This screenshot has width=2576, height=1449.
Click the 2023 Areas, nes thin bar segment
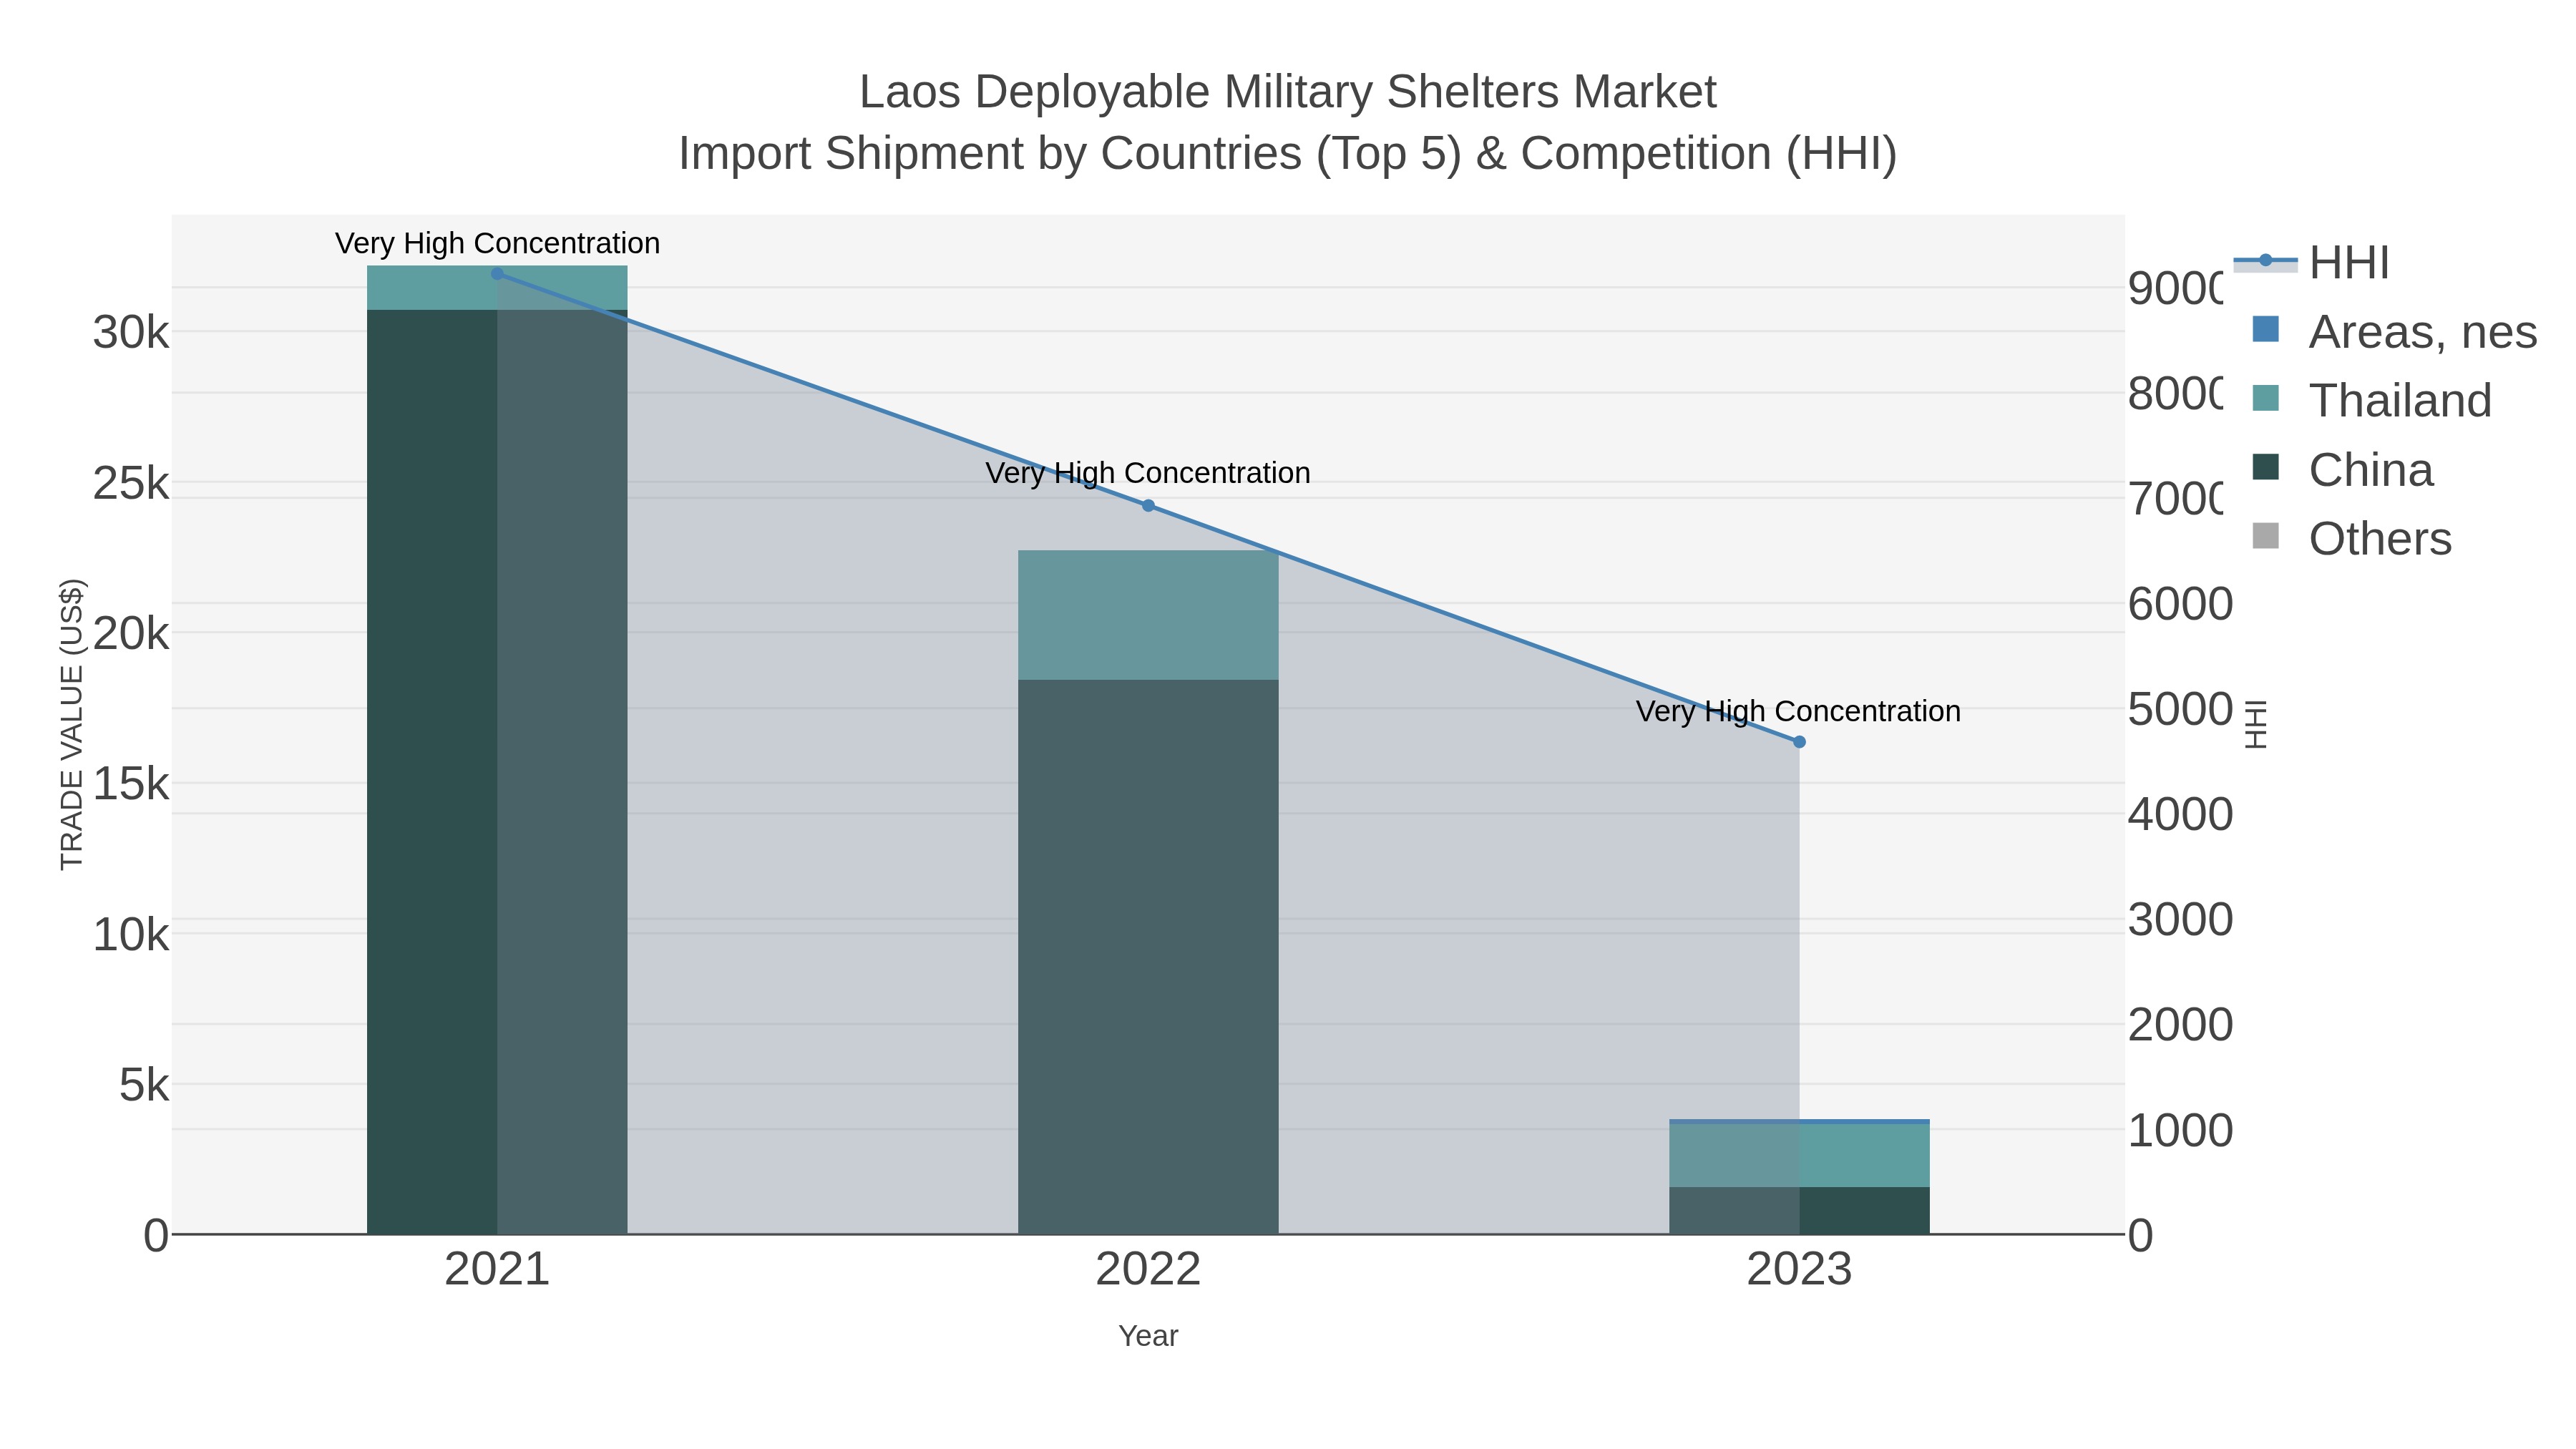click(x=1799, y=1121)
